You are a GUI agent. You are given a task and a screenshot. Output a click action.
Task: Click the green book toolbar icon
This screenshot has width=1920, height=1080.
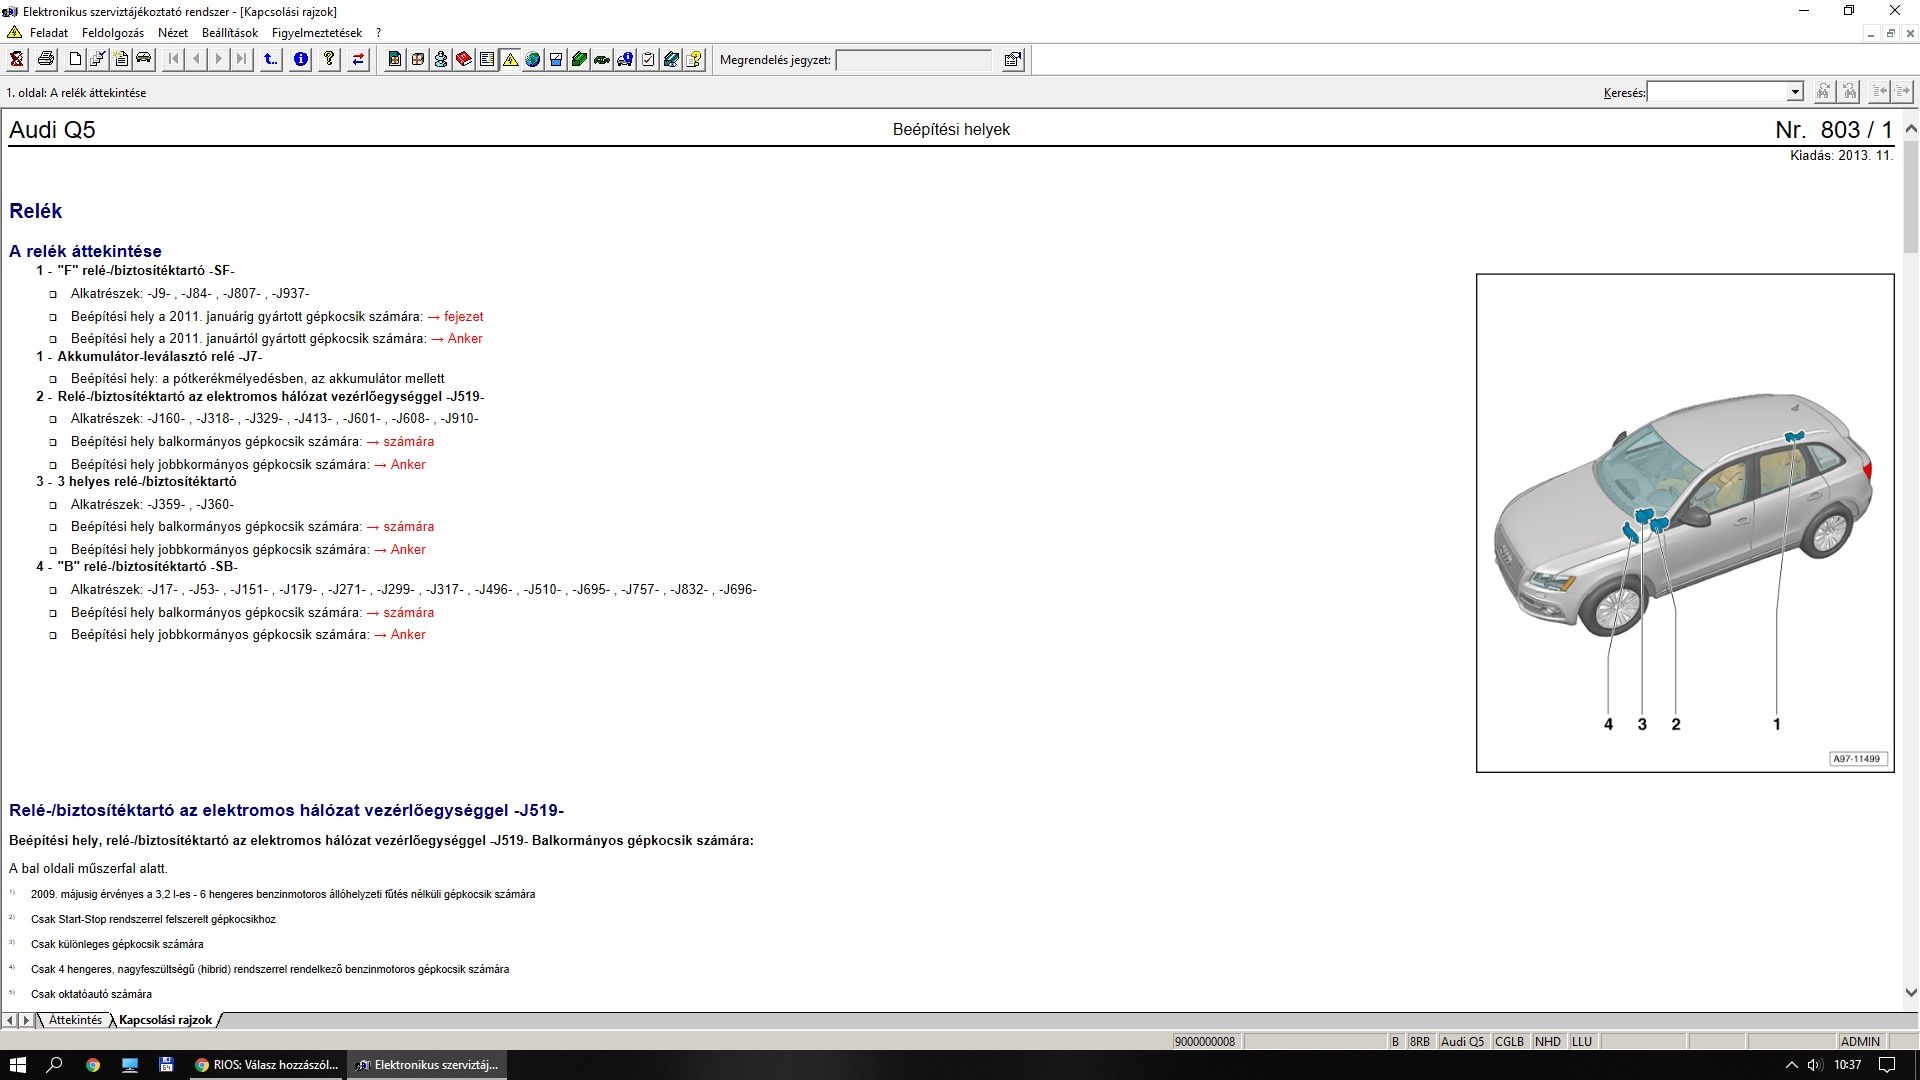point(579,60)
